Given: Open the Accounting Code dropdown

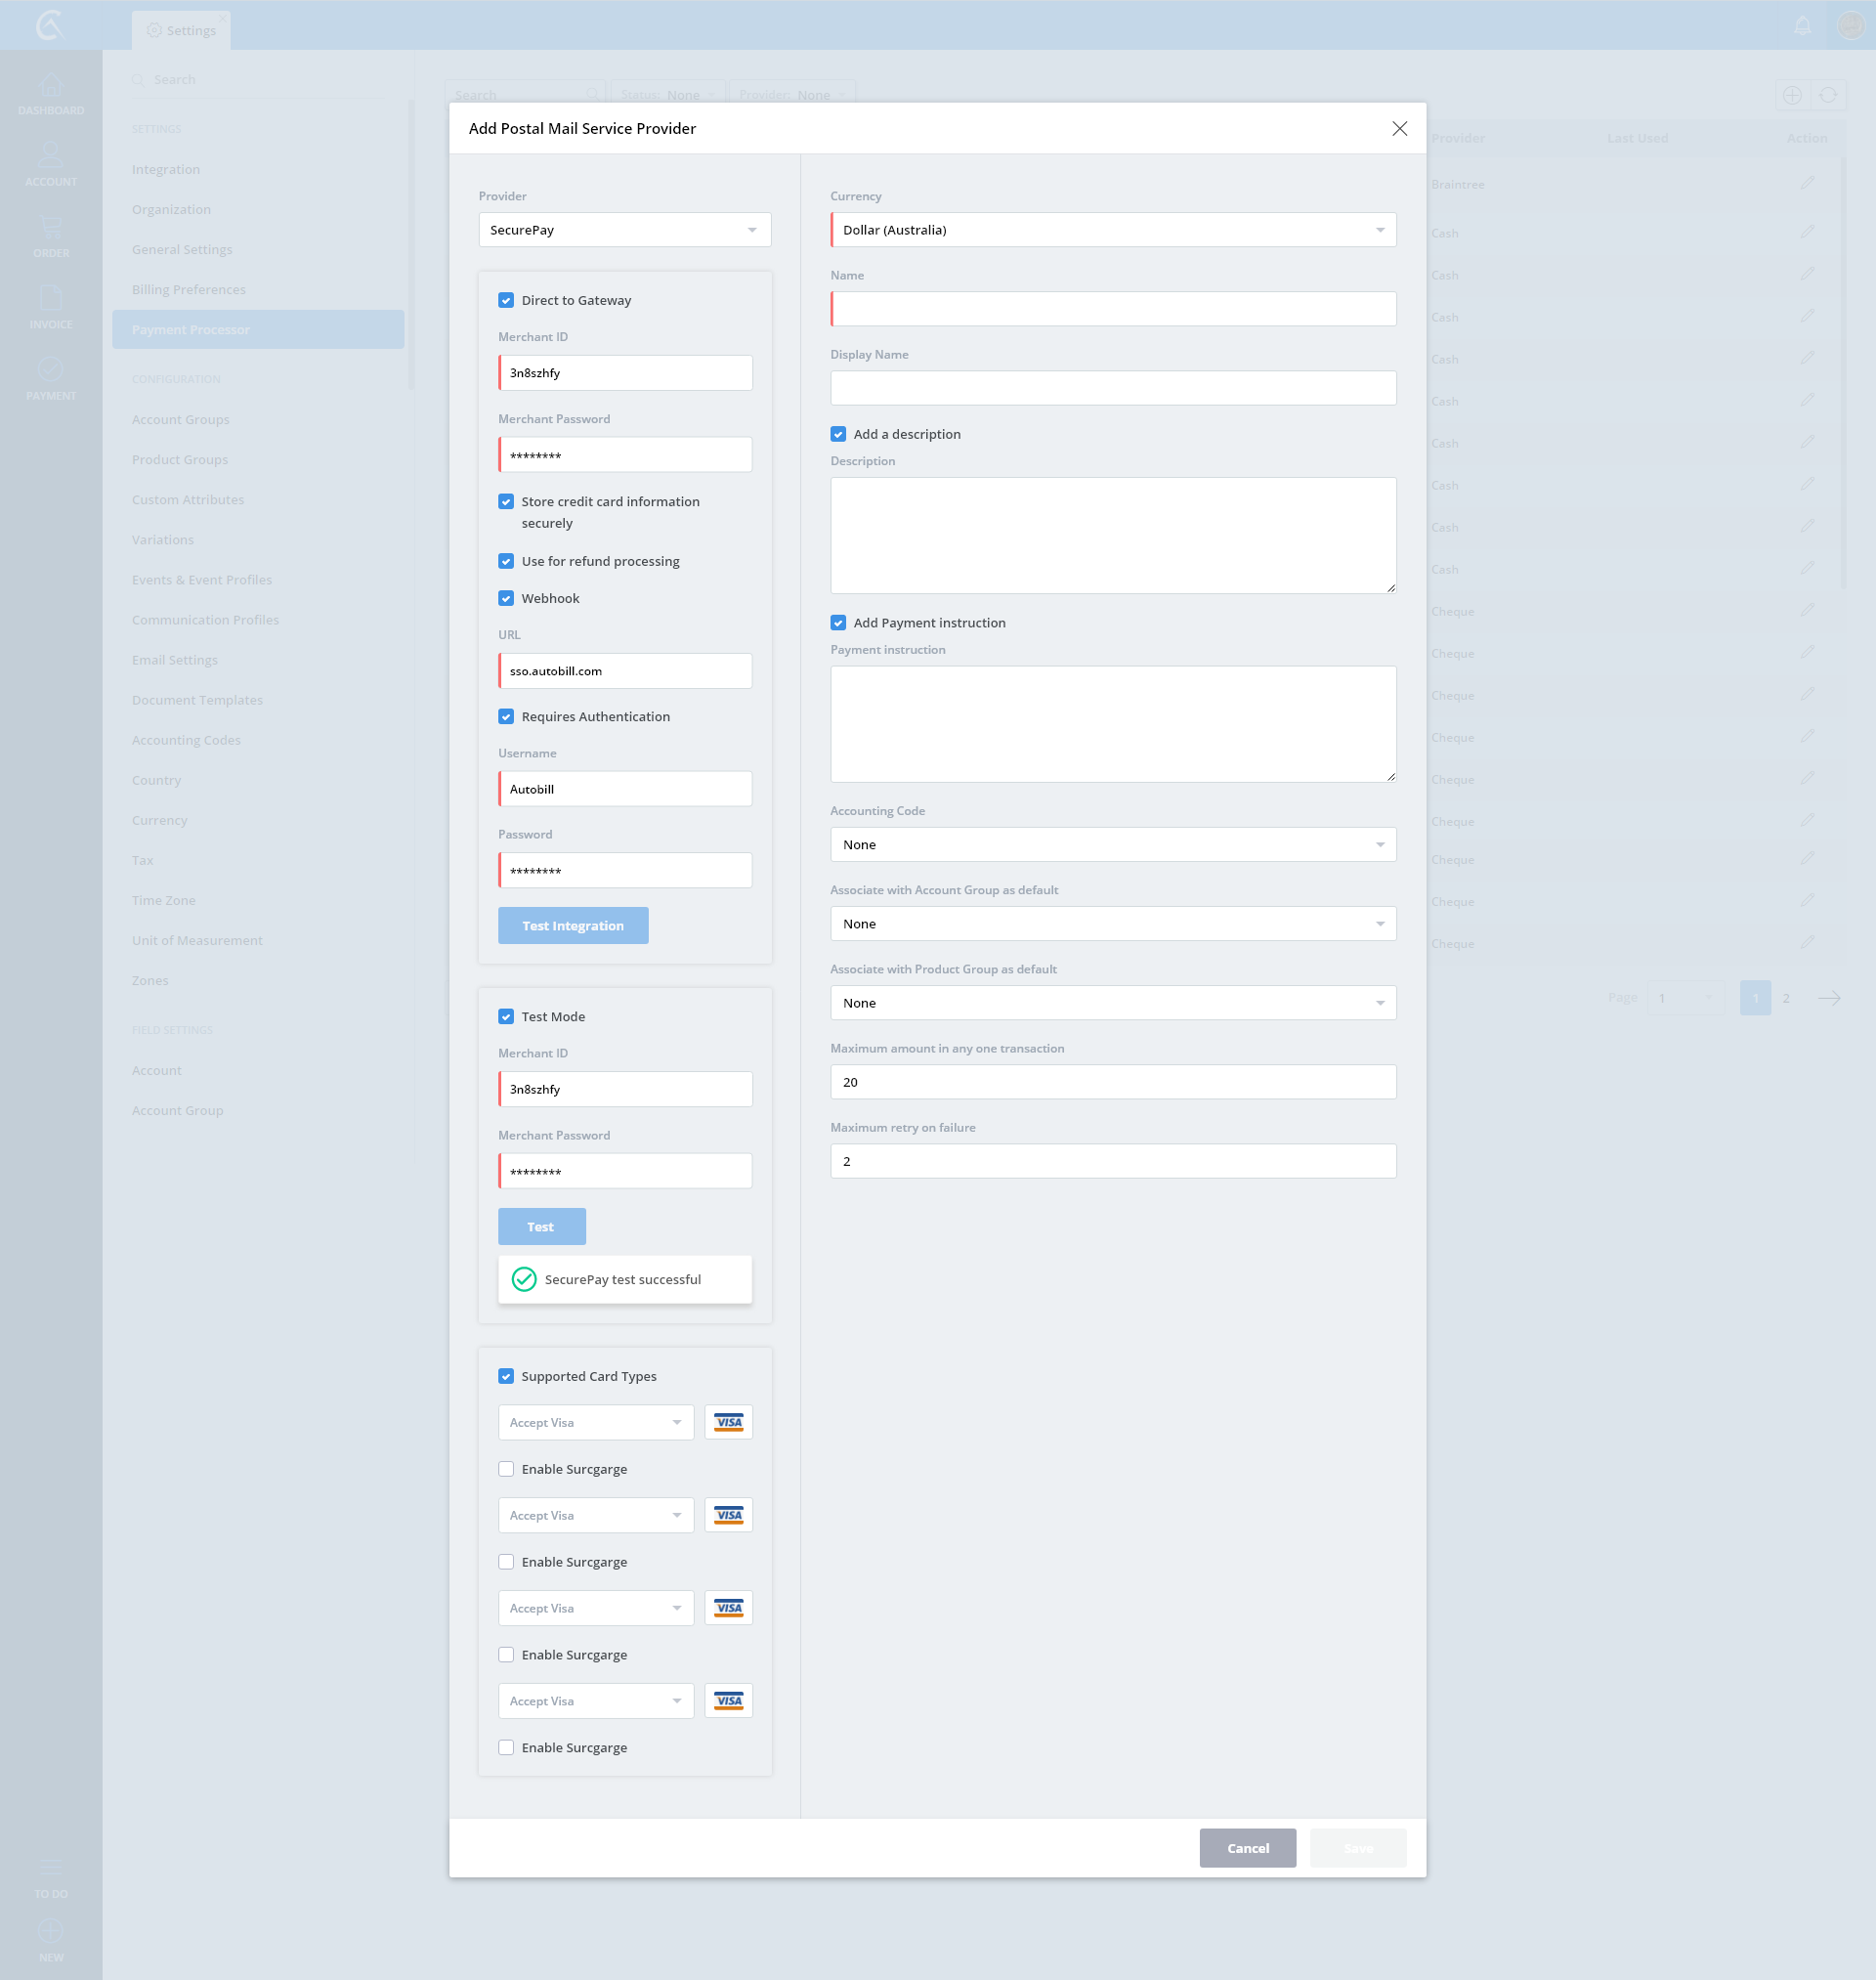Looking at the screenshot, I should click(1112, 844).
